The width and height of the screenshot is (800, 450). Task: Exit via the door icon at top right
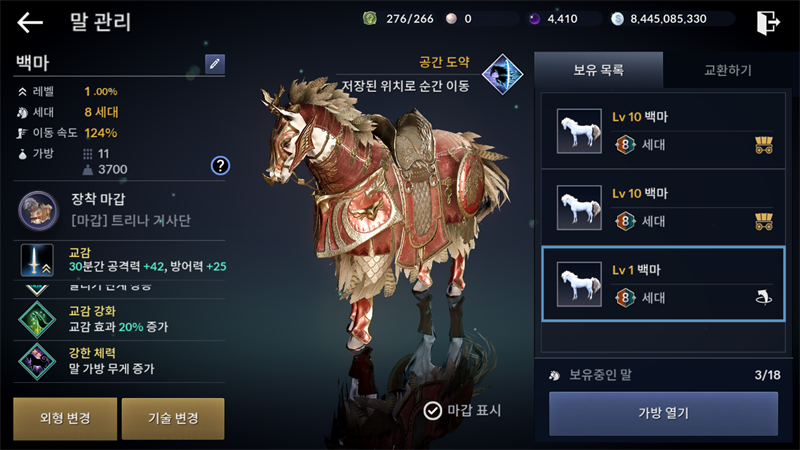click(768, 22)
